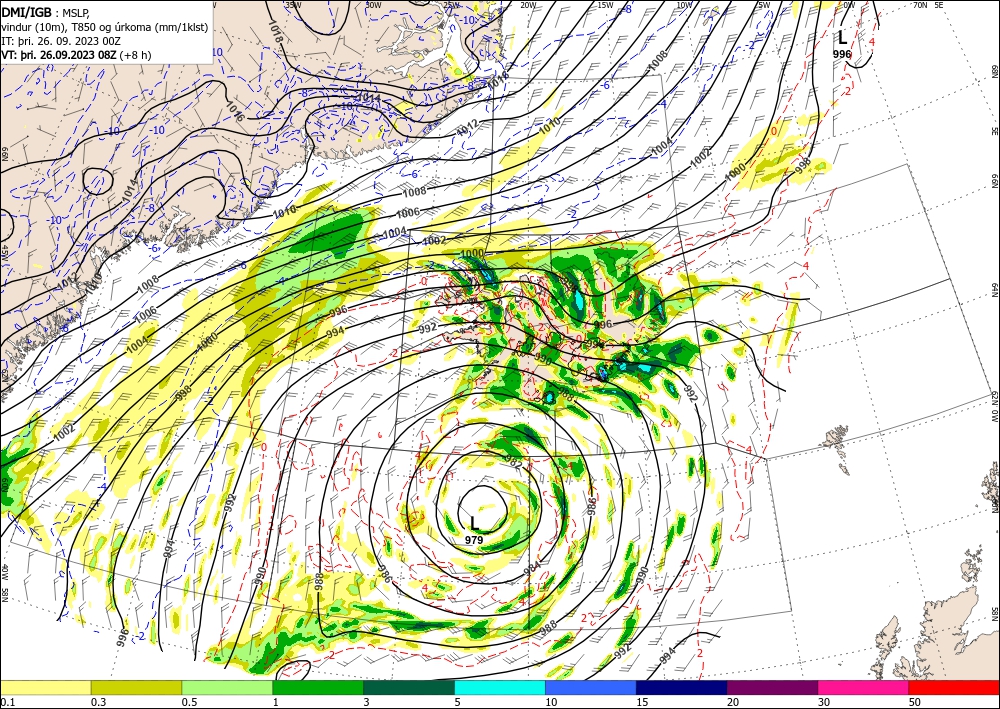Select the green 1–3 legend color segment

pyautogui.click(x=318, y=687)
